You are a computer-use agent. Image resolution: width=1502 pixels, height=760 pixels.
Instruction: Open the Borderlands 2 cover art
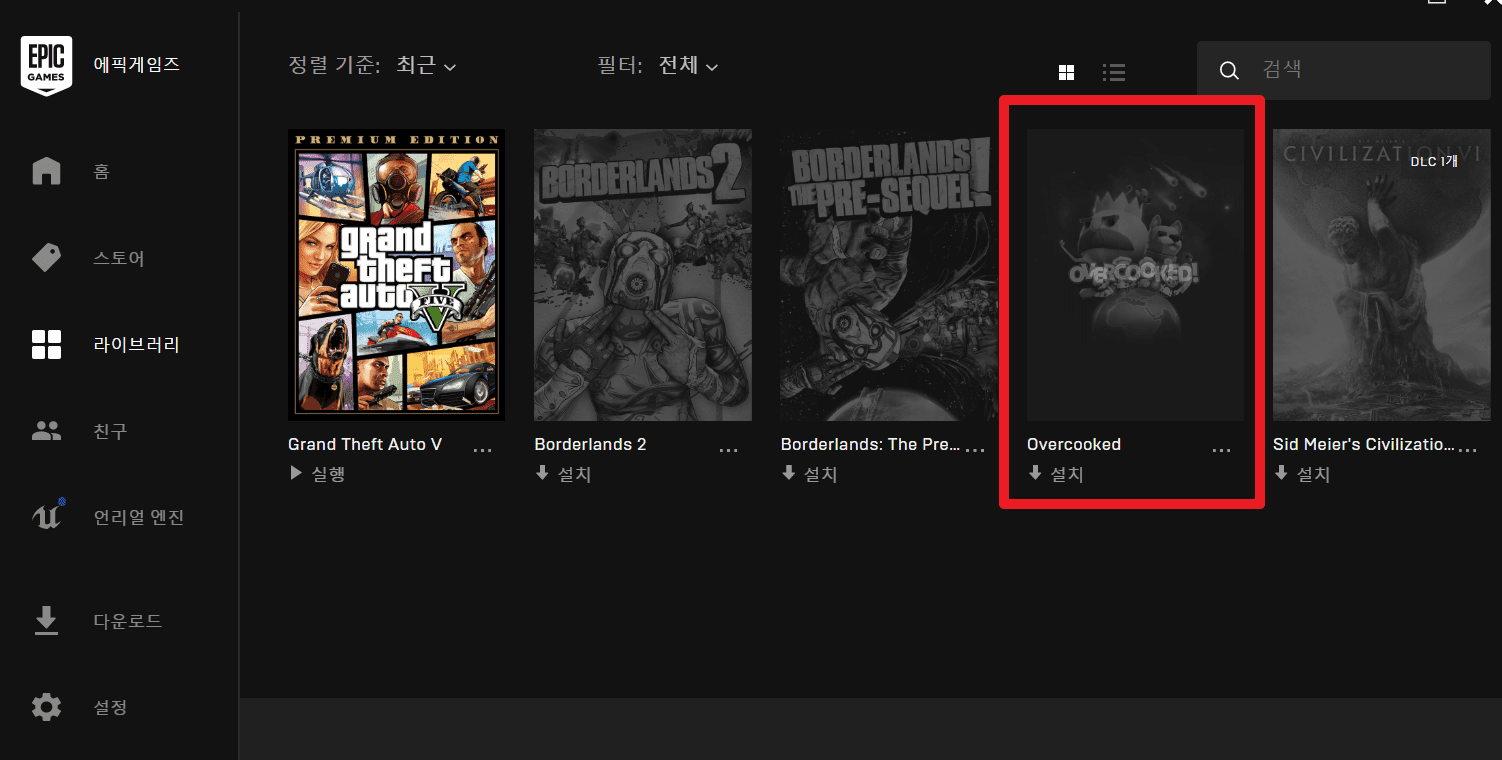coord(643,274)
